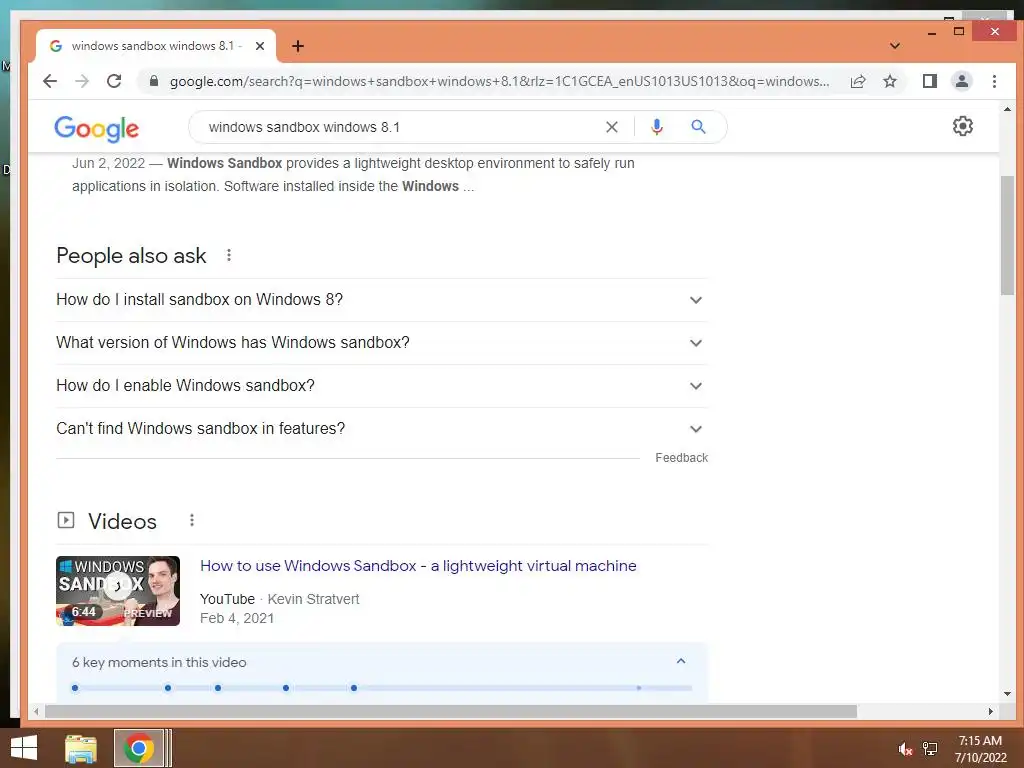This screenshot has width=1024, height=768.
Task: Click the scroll-down arrow of vertical scrollbar
Action: 1007,694
